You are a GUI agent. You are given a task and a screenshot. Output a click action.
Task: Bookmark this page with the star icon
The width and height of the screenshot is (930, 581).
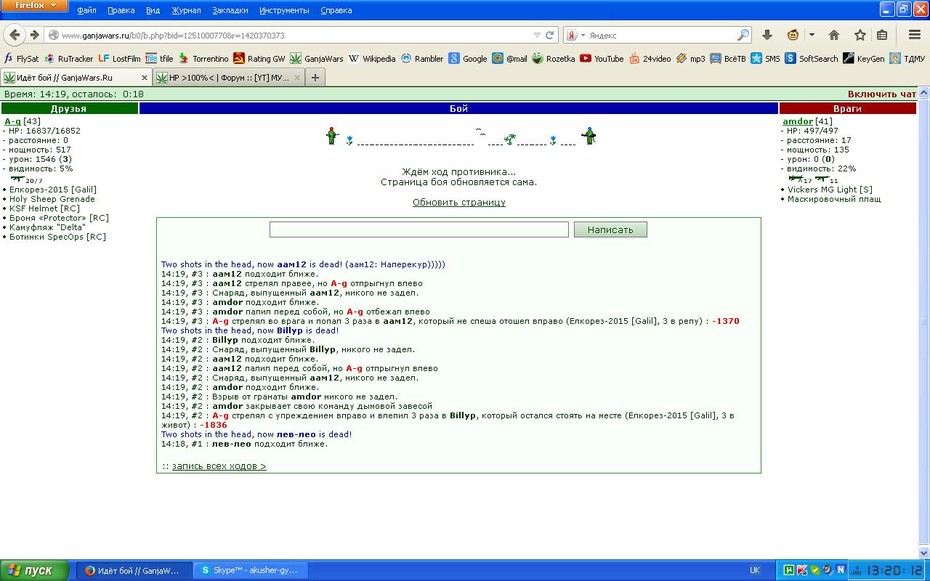click(x=860, y=35)
